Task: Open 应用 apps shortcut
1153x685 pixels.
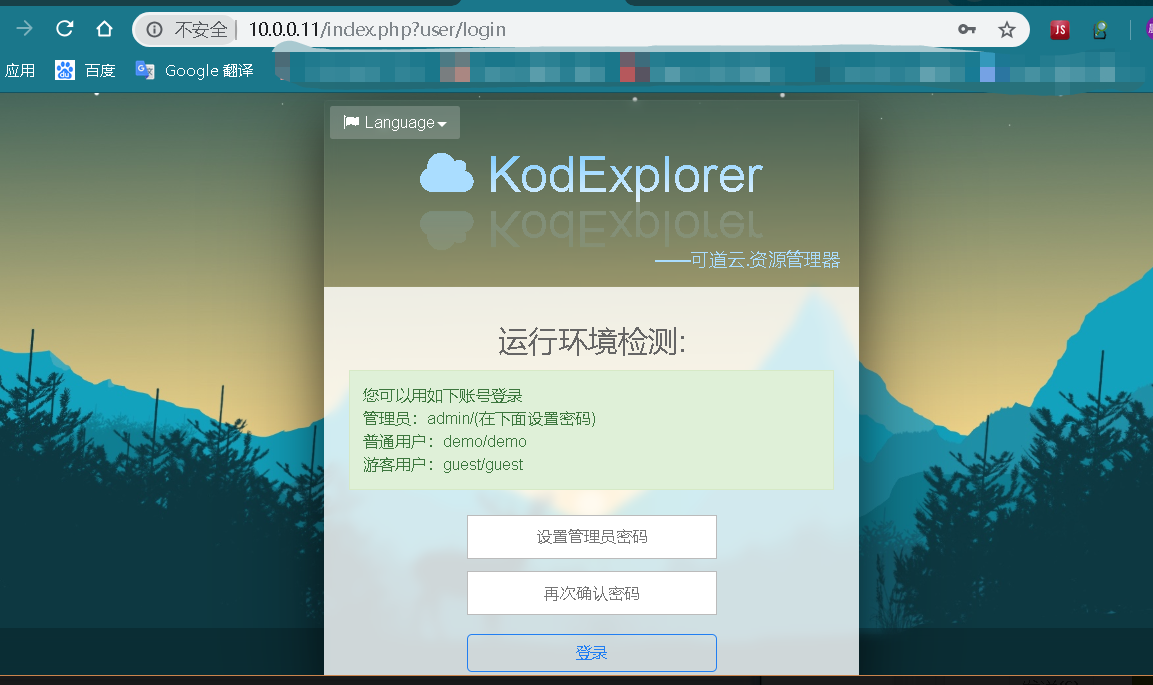Action: [x=20, y=71]
